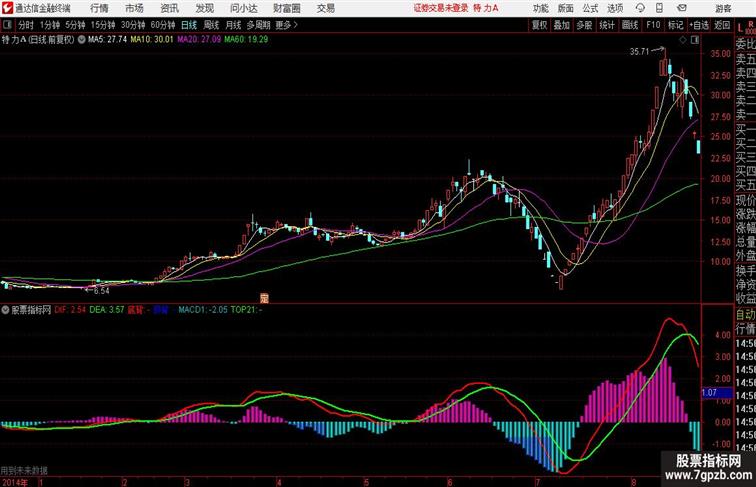Image resolution: width=756 pixels, height=487 pixels.
Task: Open the 版面 menu
Action: pos(565,8)
